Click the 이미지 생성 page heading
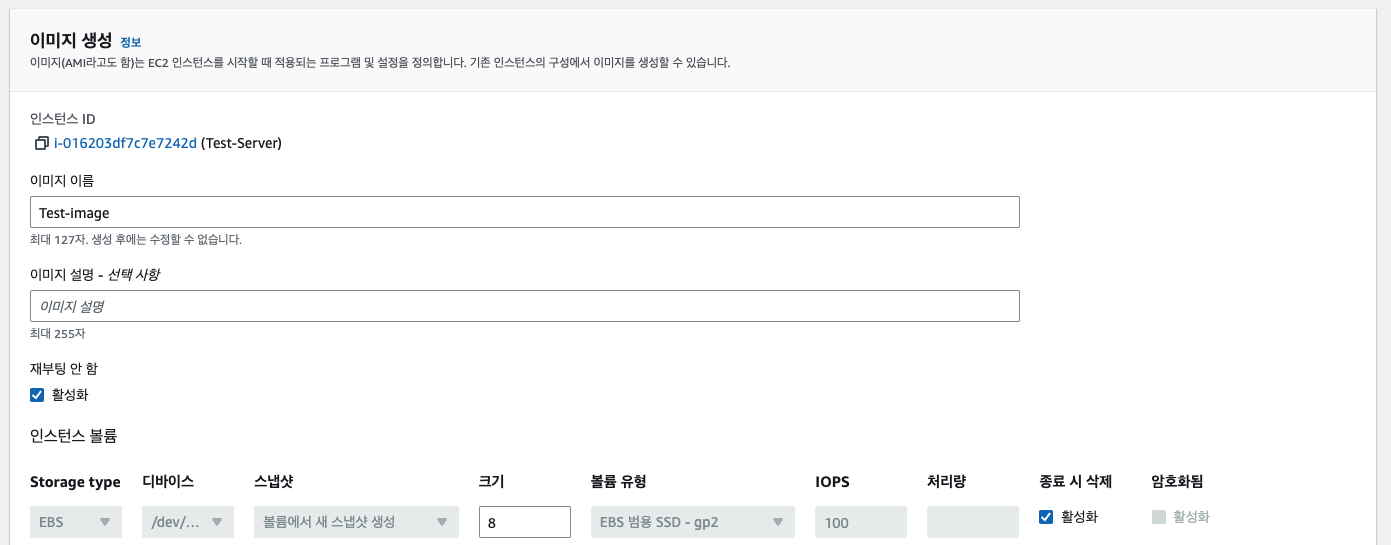 pos(71,41)
